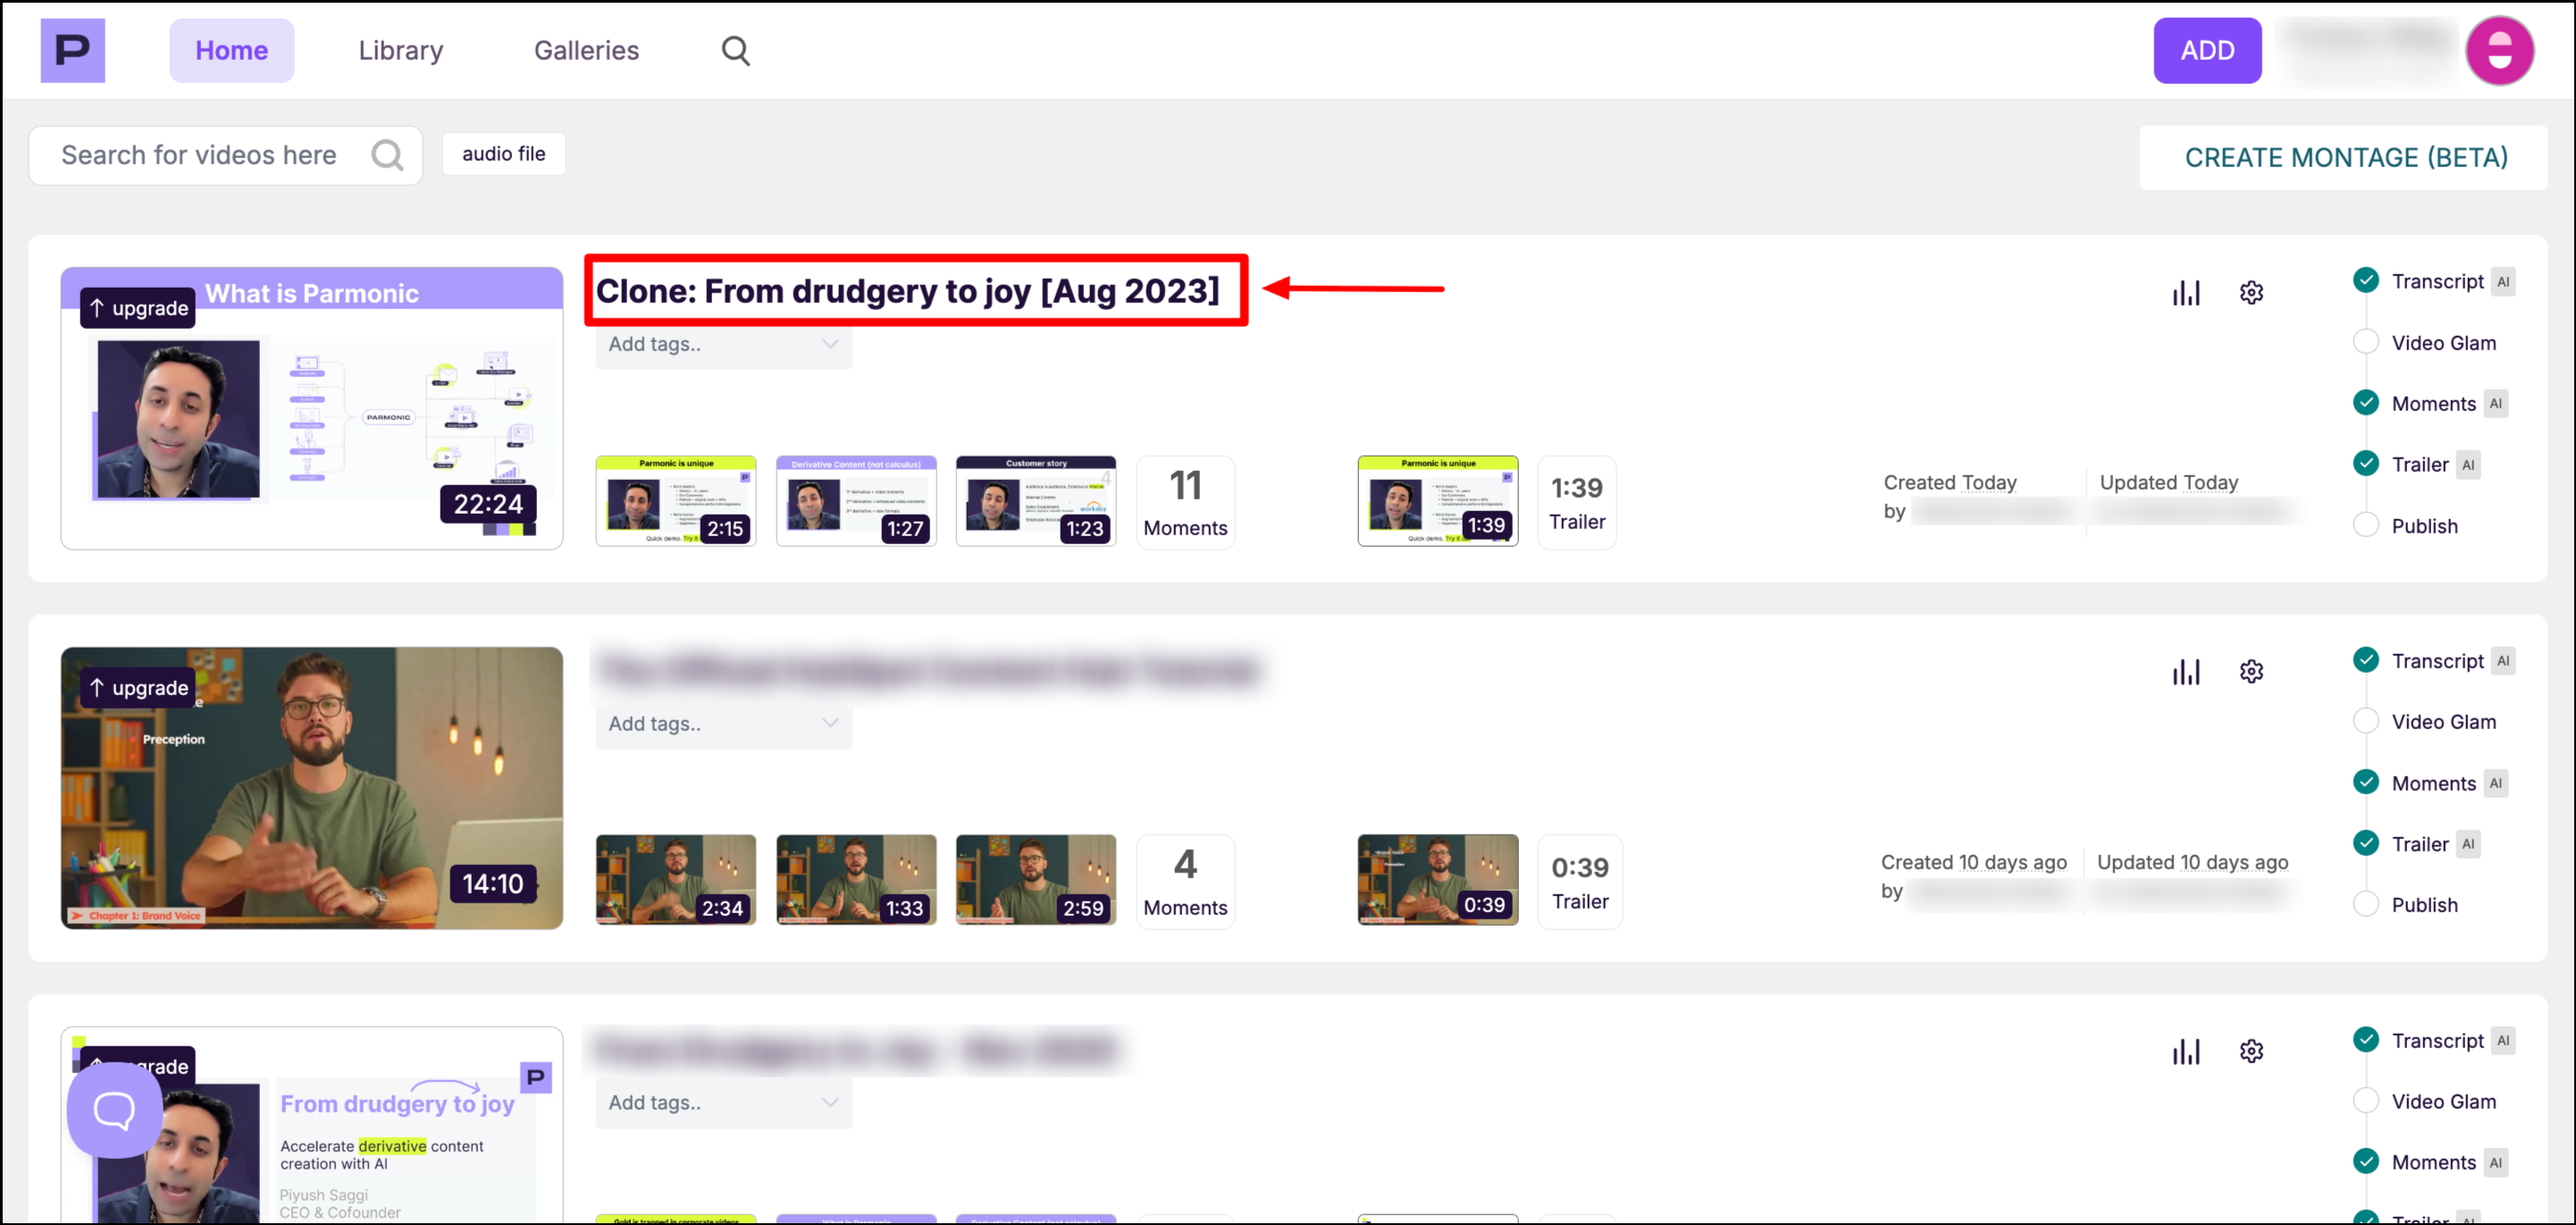Expand Add tags dropdown of third video
This screenshot has height=1225, width=2576.
coord(829,1102)
